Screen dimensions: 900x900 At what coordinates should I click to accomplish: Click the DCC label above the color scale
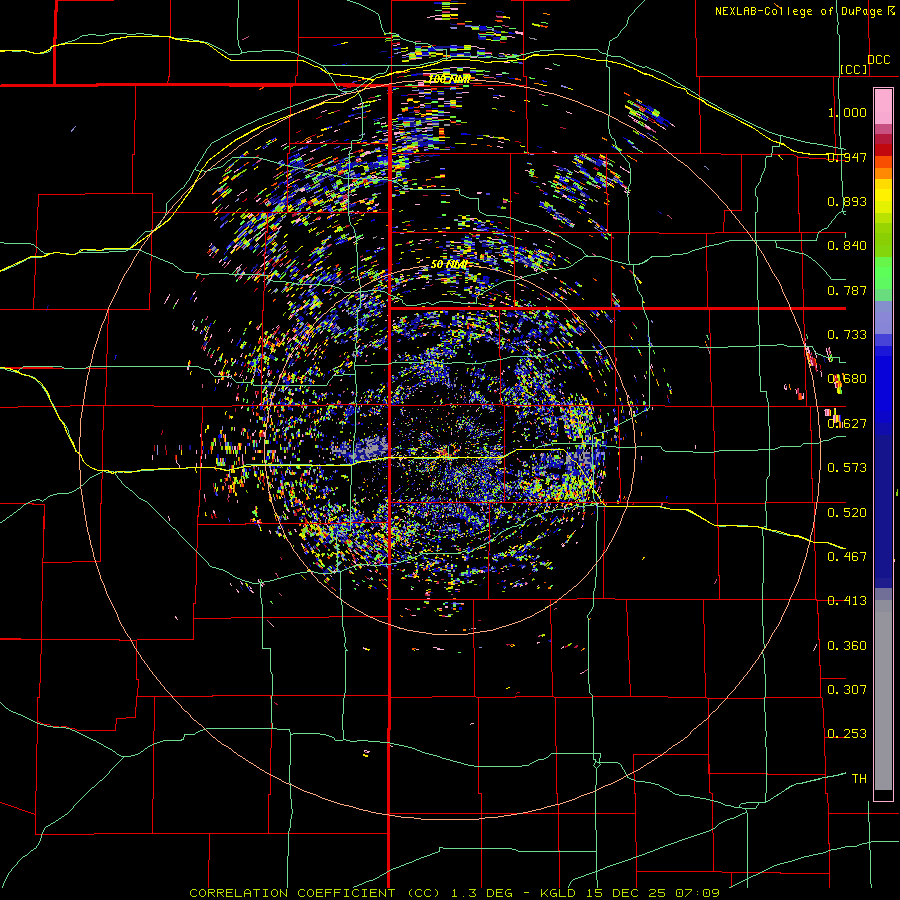[x=879, y=60]
